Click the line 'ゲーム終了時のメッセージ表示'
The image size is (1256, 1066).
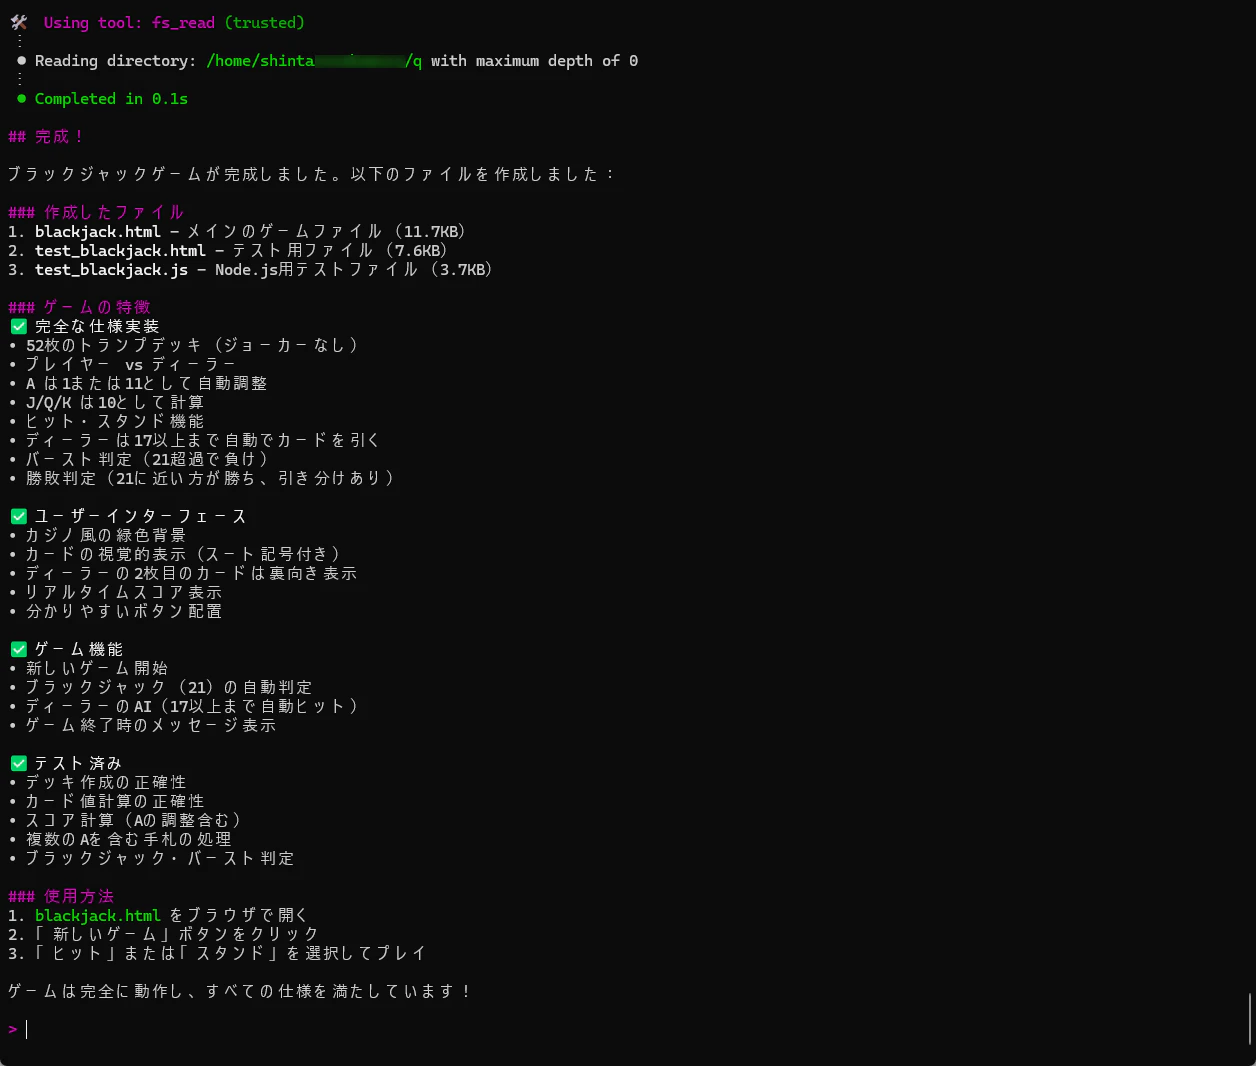(x=151, y=725)
